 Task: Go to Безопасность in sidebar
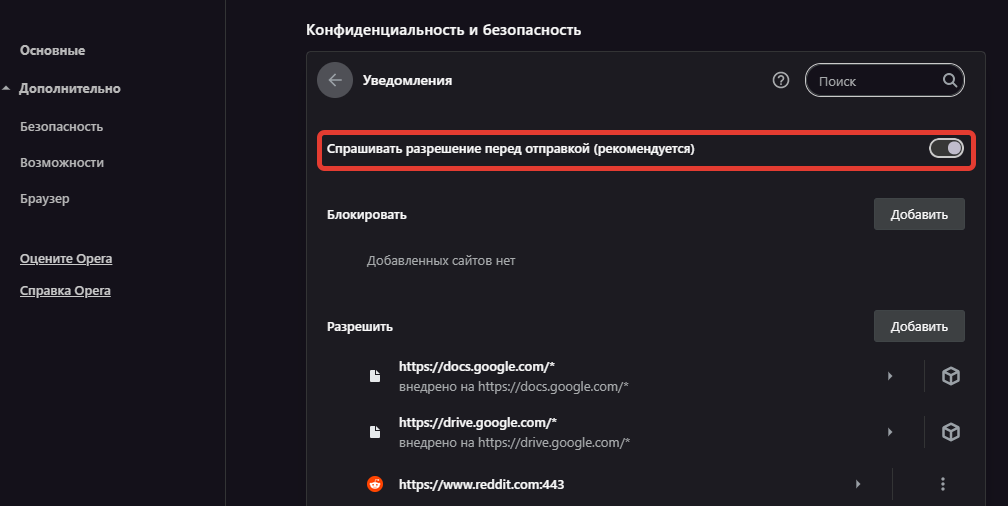pos(61,127)
